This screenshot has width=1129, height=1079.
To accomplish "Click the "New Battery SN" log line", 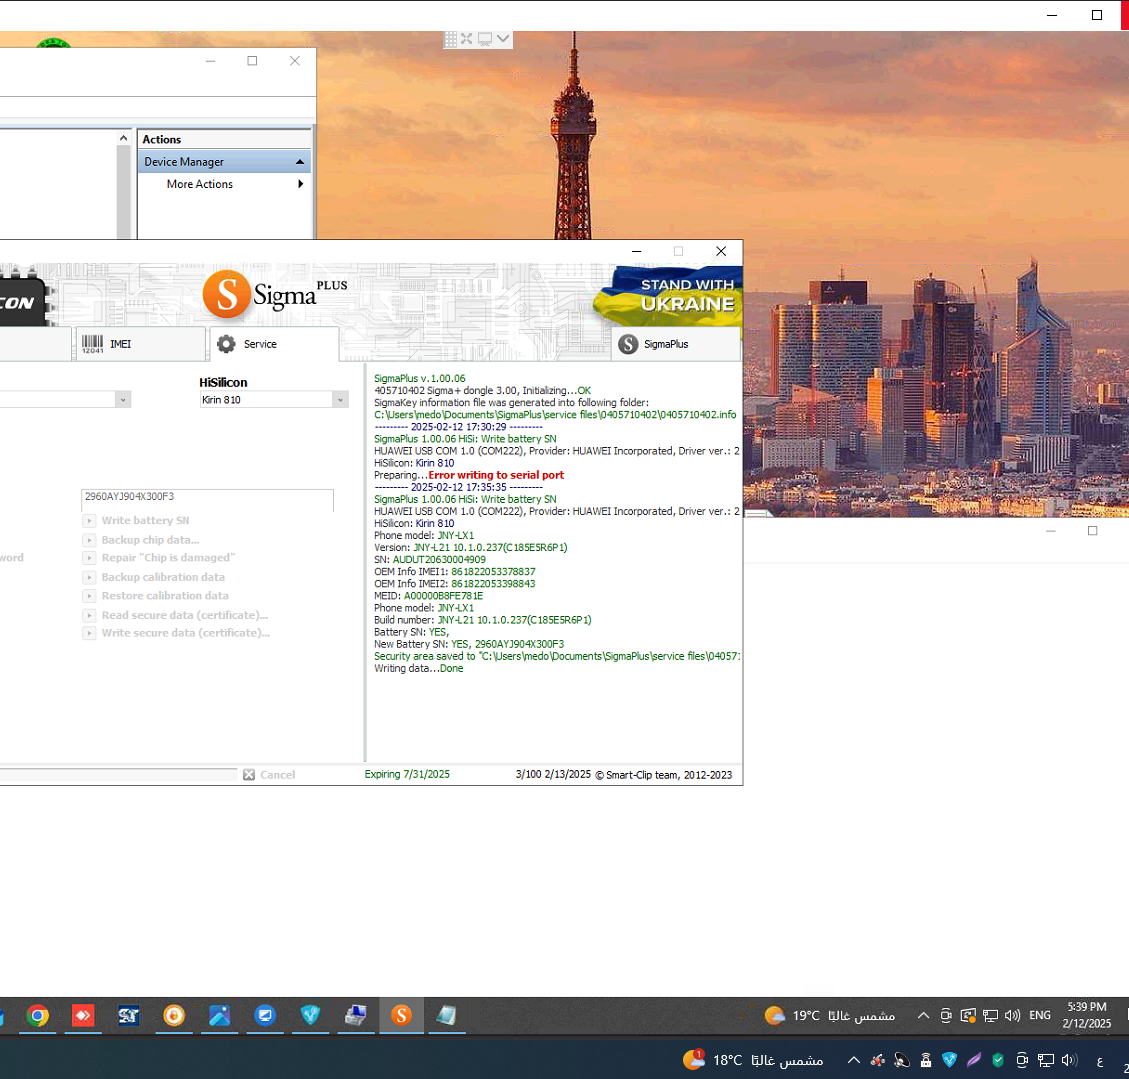I will pyautogui.click(x=469, y=644).
